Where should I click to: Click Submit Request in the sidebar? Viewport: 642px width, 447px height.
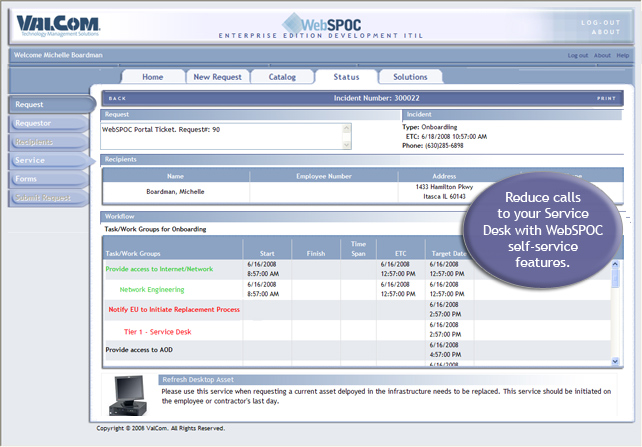pyautogui.click(x=48, y=198)
